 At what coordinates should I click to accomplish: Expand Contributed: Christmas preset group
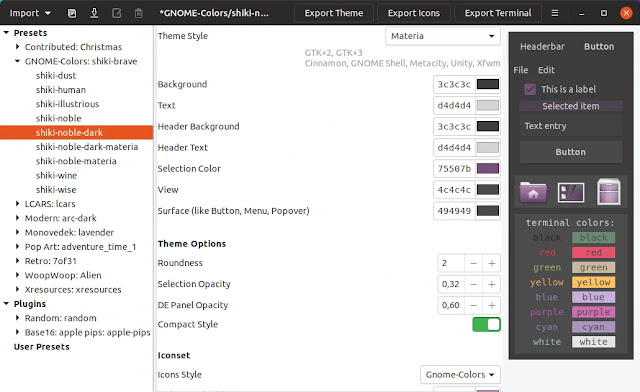[17, 47]
